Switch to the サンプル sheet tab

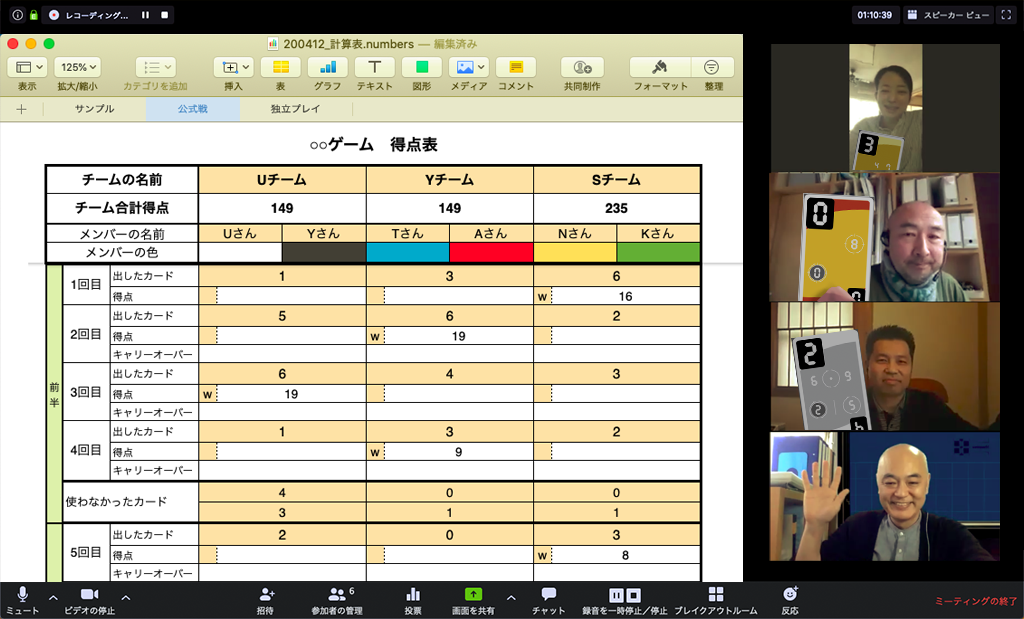click(x=94, y=109)
